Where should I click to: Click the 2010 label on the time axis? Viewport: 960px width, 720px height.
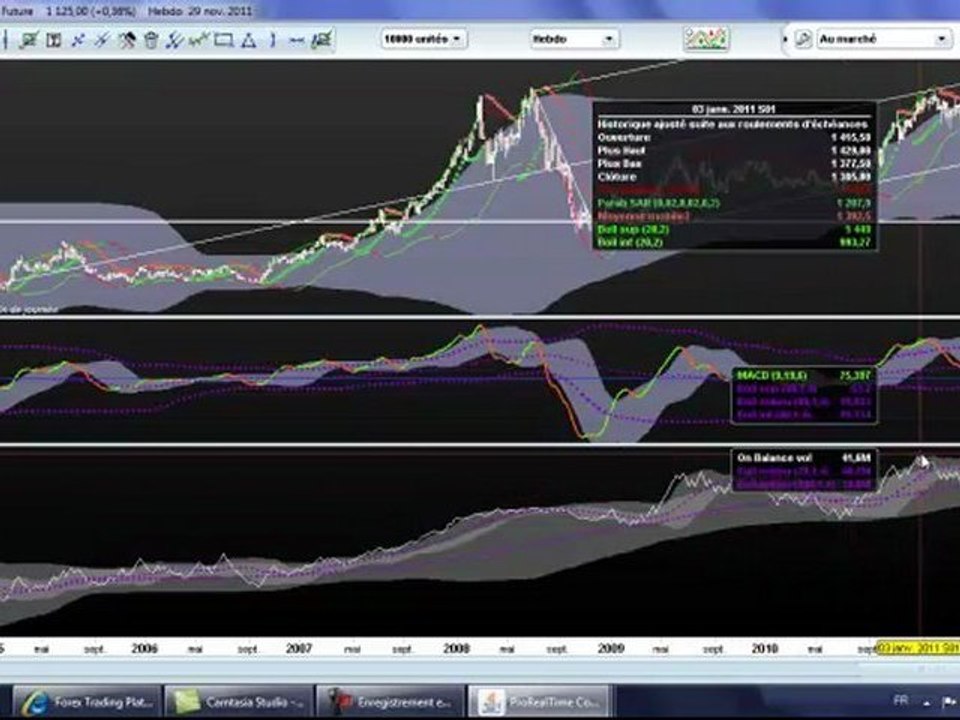[x=765, y=648]
